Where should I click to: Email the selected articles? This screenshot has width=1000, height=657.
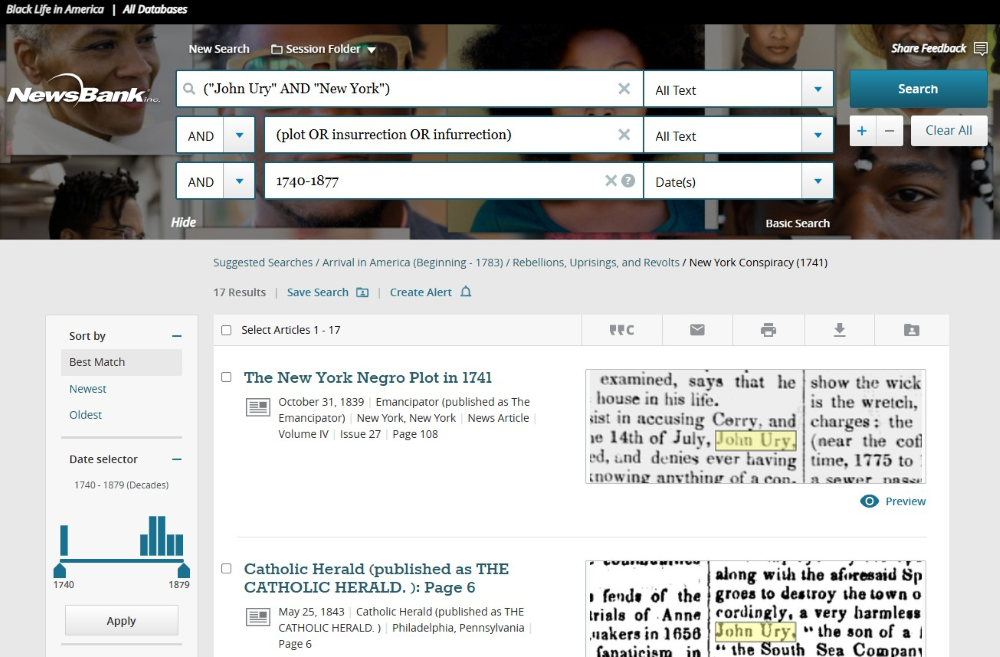[699, 329]
